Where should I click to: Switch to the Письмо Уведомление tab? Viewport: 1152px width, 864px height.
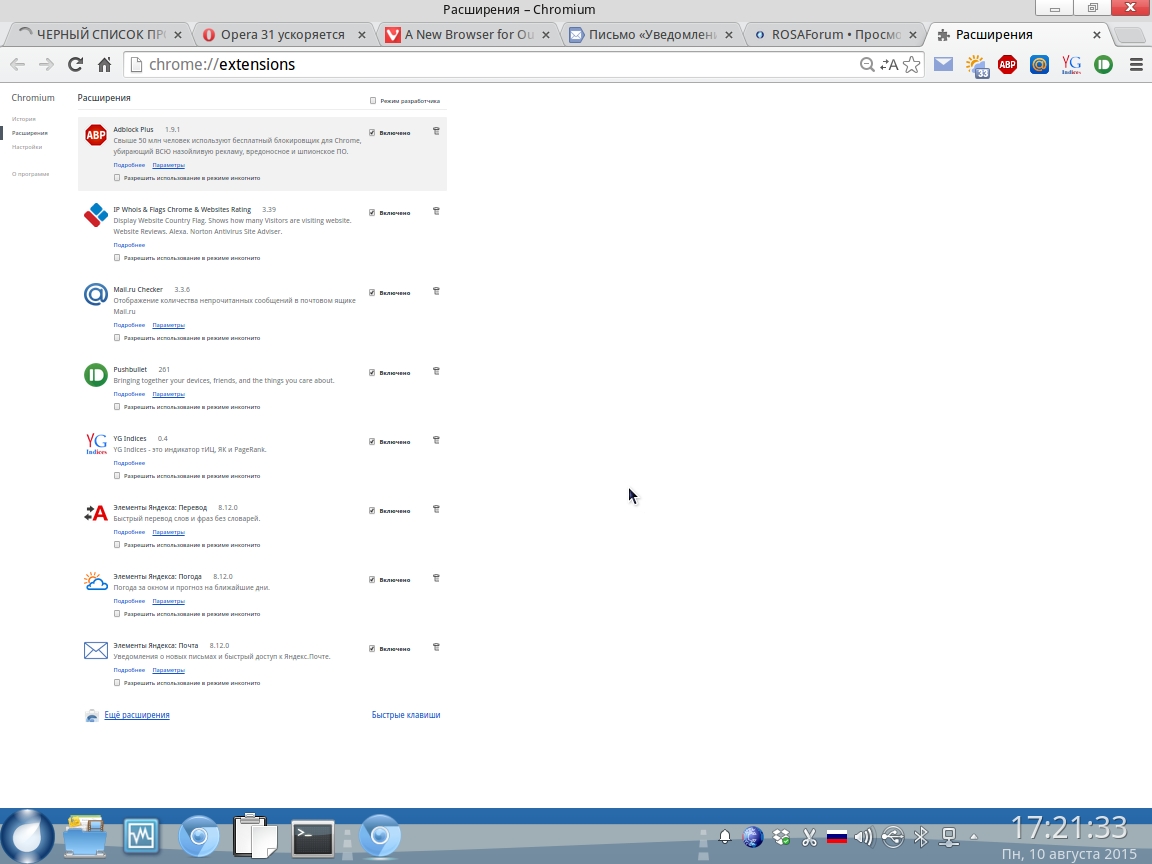(651, 35)
